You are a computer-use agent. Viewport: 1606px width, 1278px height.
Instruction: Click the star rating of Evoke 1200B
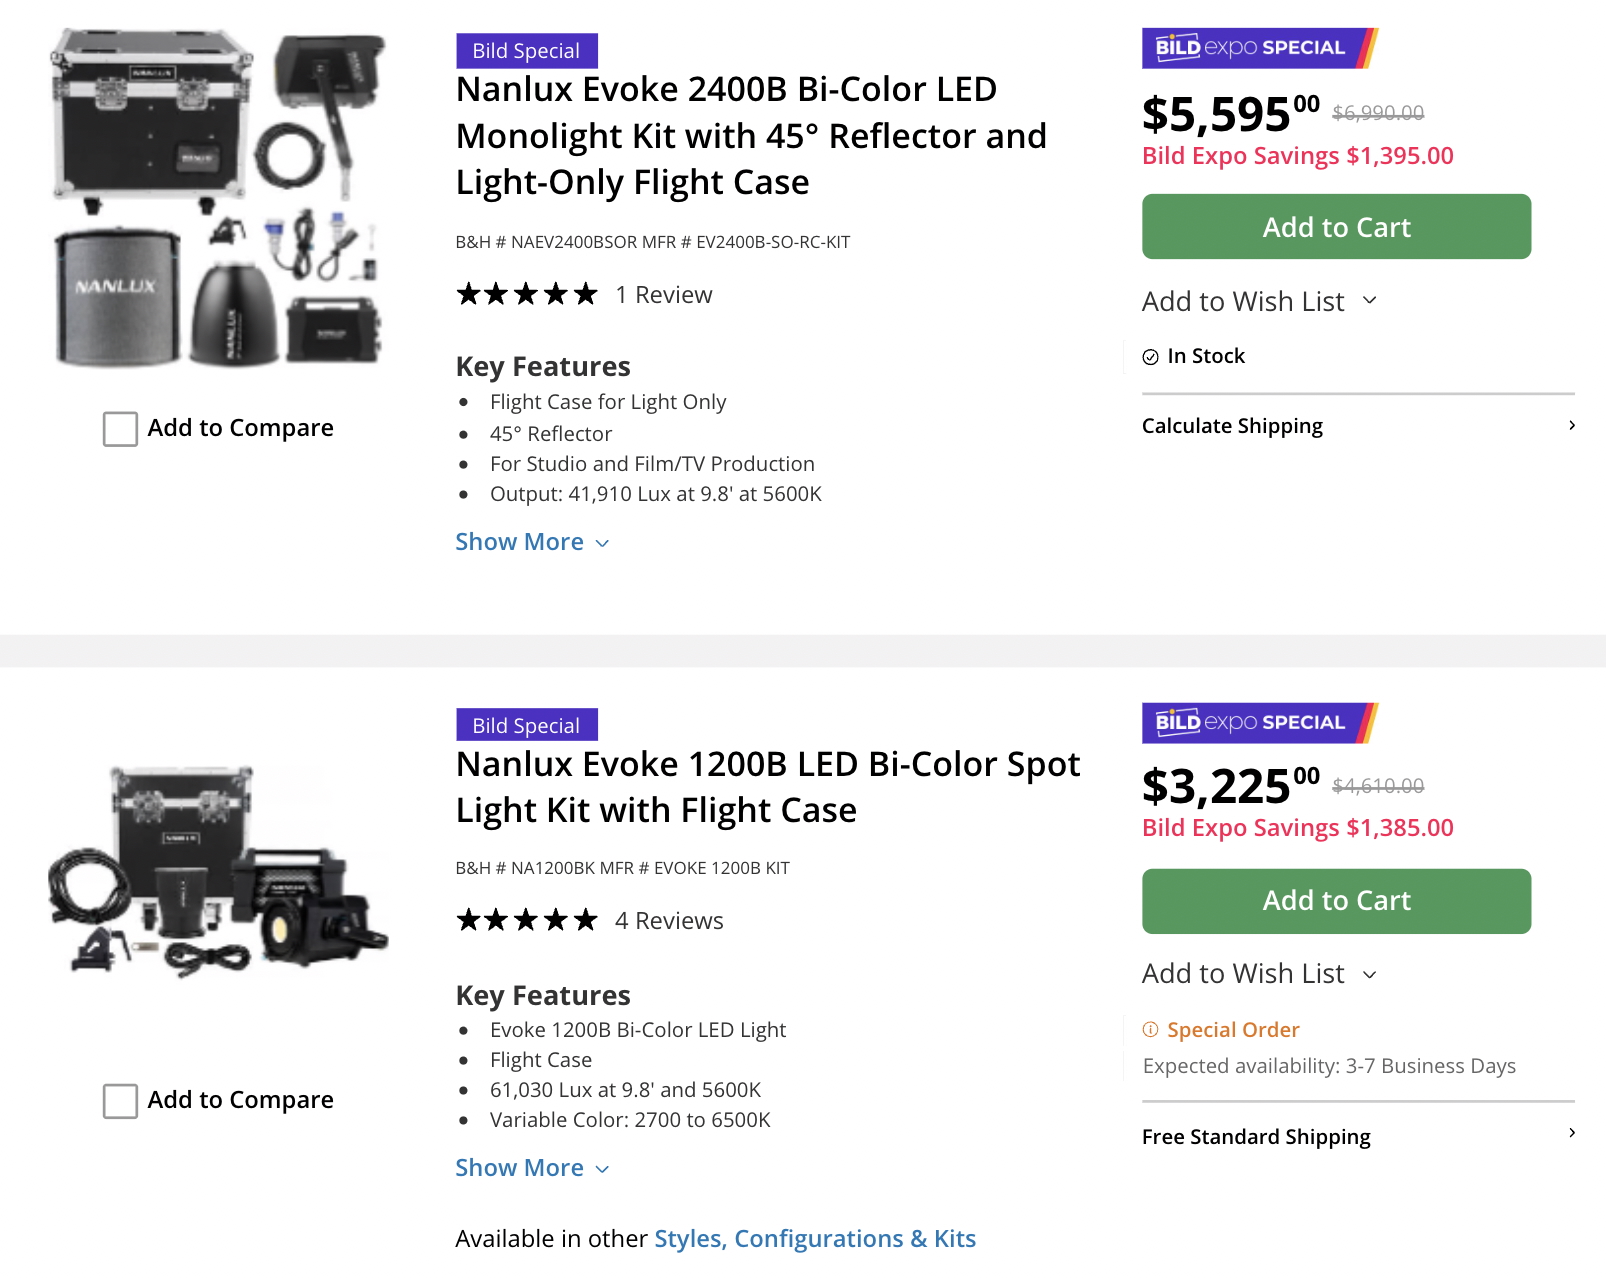(x=526, y=920)
